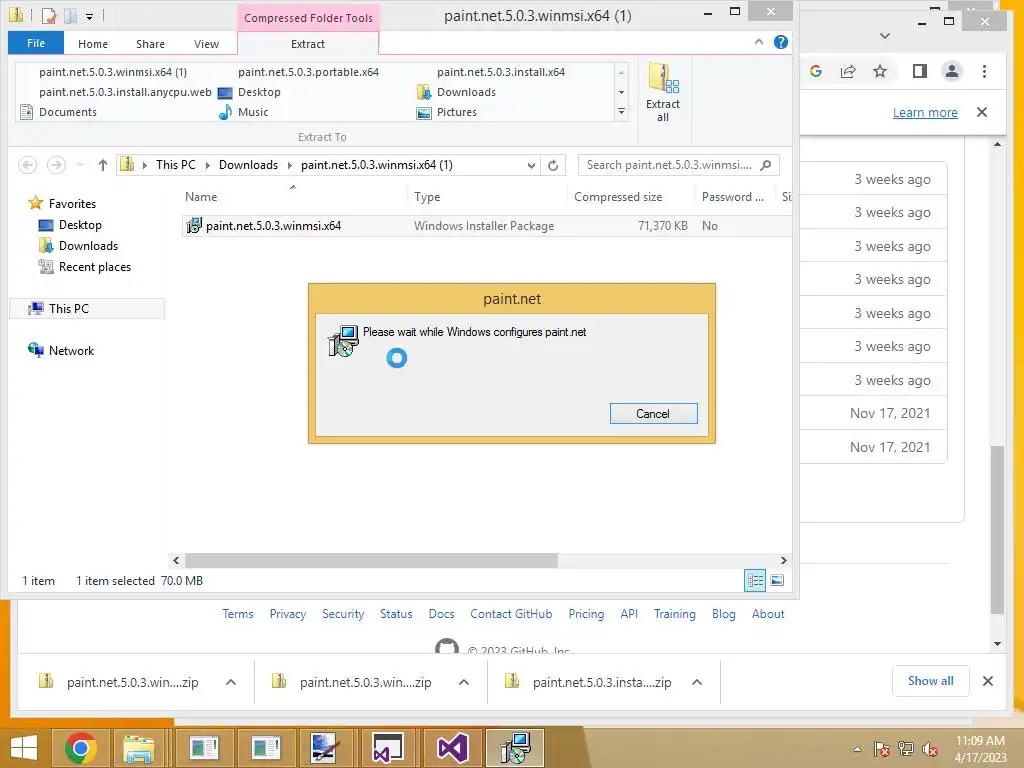Collapse the ribbon with the caret icon

(759, 42)
